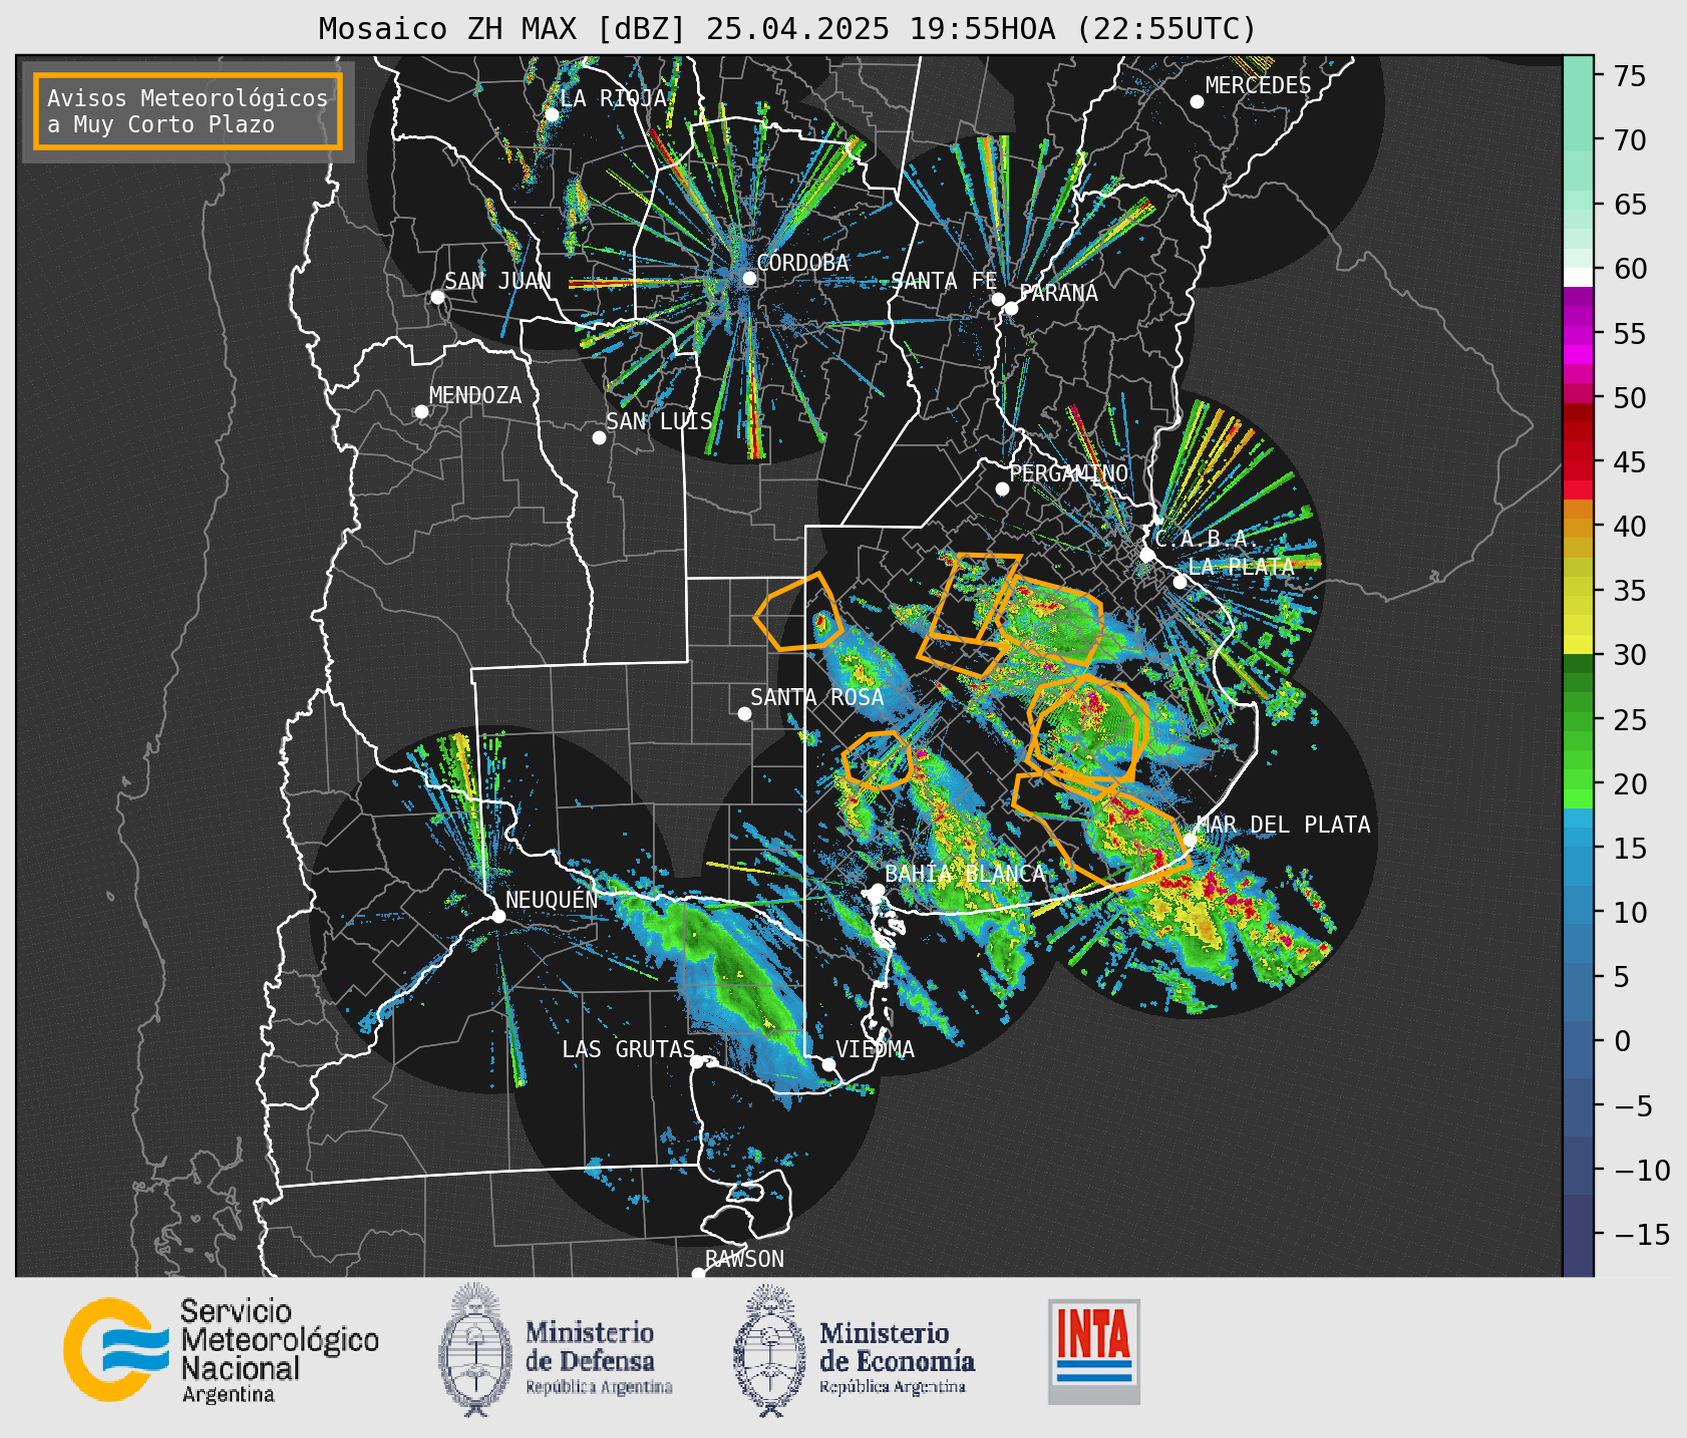Select the LAS GRUTAS city marker
Image resolution: width=1687 pixels, height=1438 pixels.
697,1062
